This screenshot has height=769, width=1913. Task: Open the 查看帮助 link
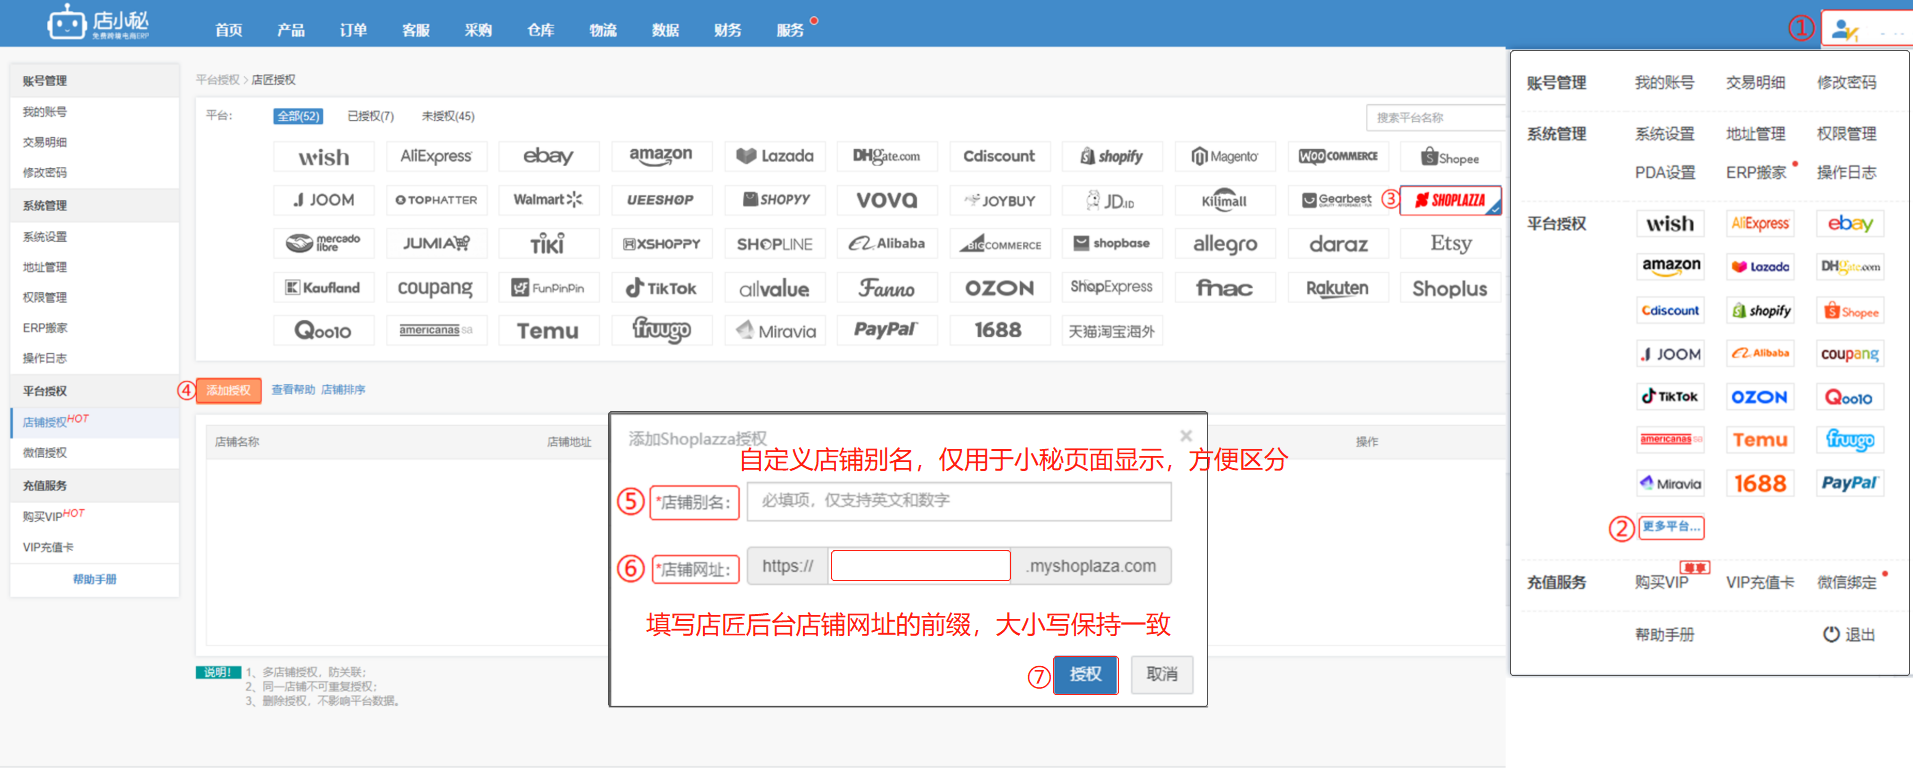coord(293,390)
